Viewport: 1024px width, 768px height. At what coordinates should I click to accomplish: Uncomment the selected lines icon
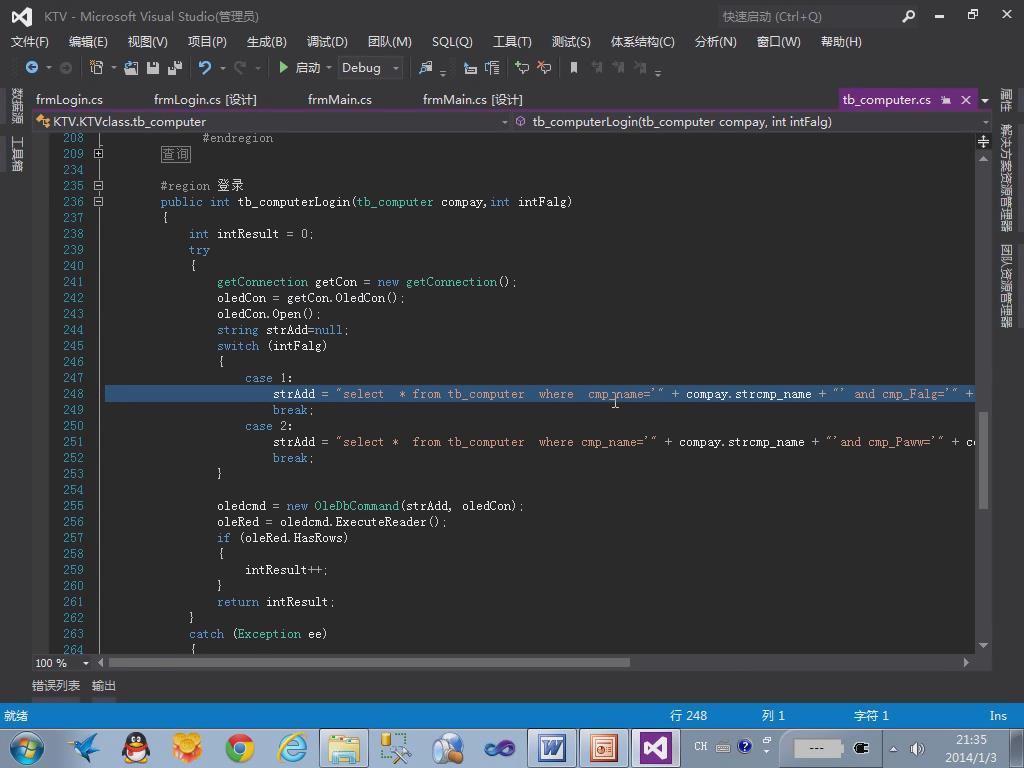coord(543,67)
